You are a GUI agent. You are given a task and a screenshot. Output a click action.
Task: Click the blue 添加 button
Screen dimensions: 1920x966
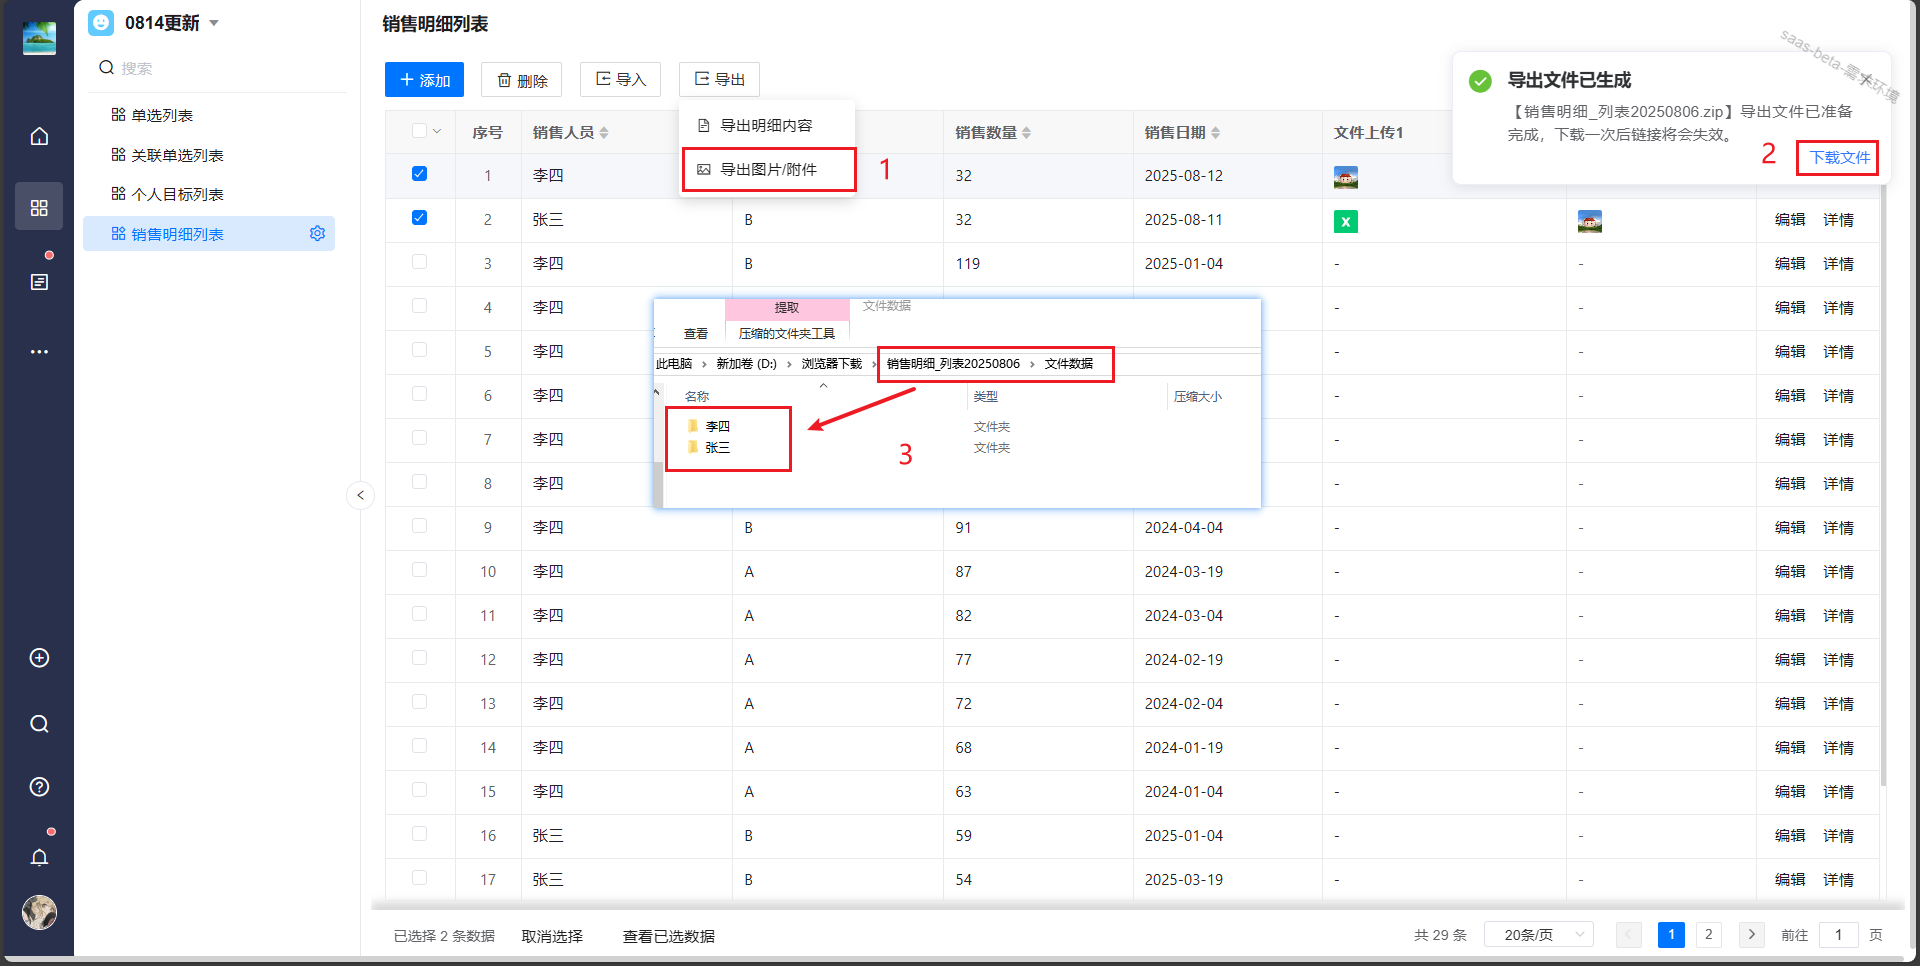coord(424,80)
